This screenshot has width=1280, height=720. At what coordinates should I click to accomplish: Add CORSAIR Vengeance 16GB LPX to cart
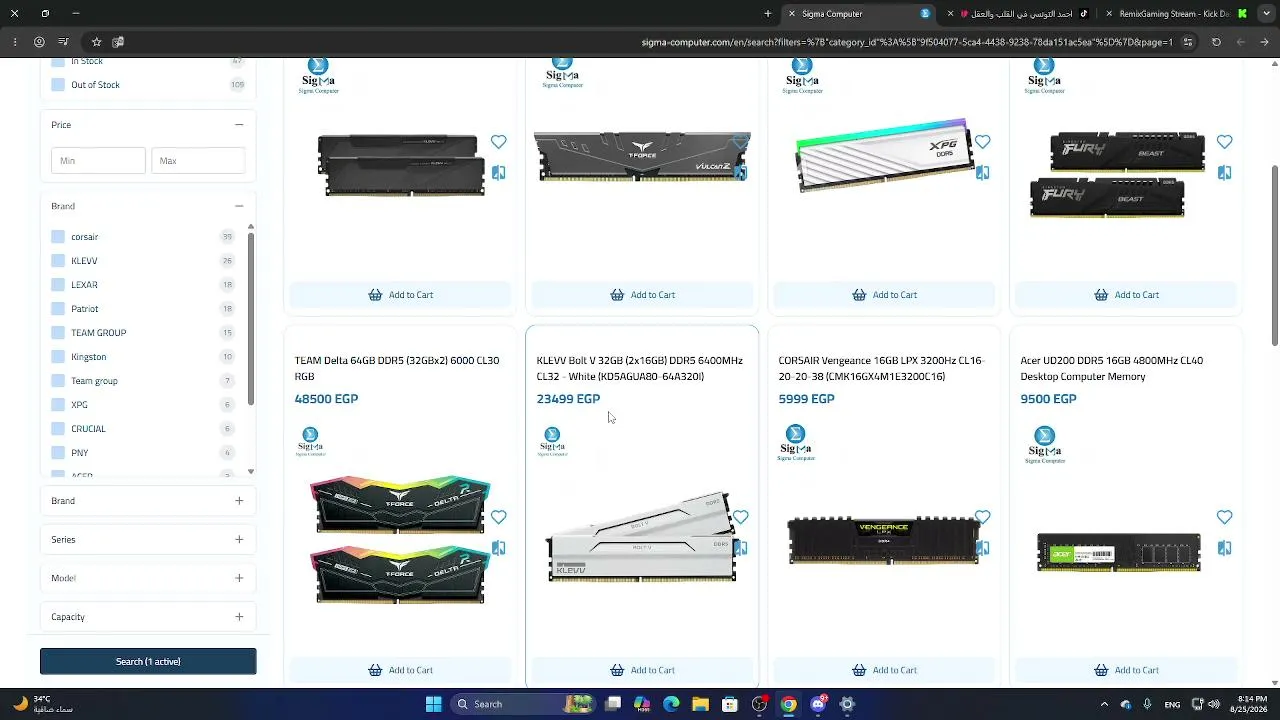[x=884, y=670]
